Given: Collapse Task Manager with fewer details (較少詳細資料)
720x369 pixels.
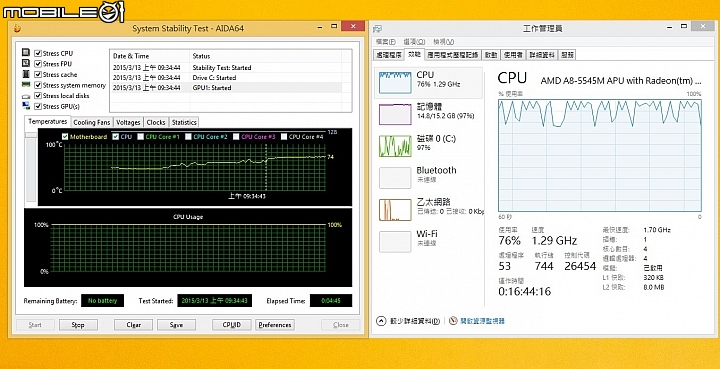Looking at the screenshot, I should tap(408, 321).
